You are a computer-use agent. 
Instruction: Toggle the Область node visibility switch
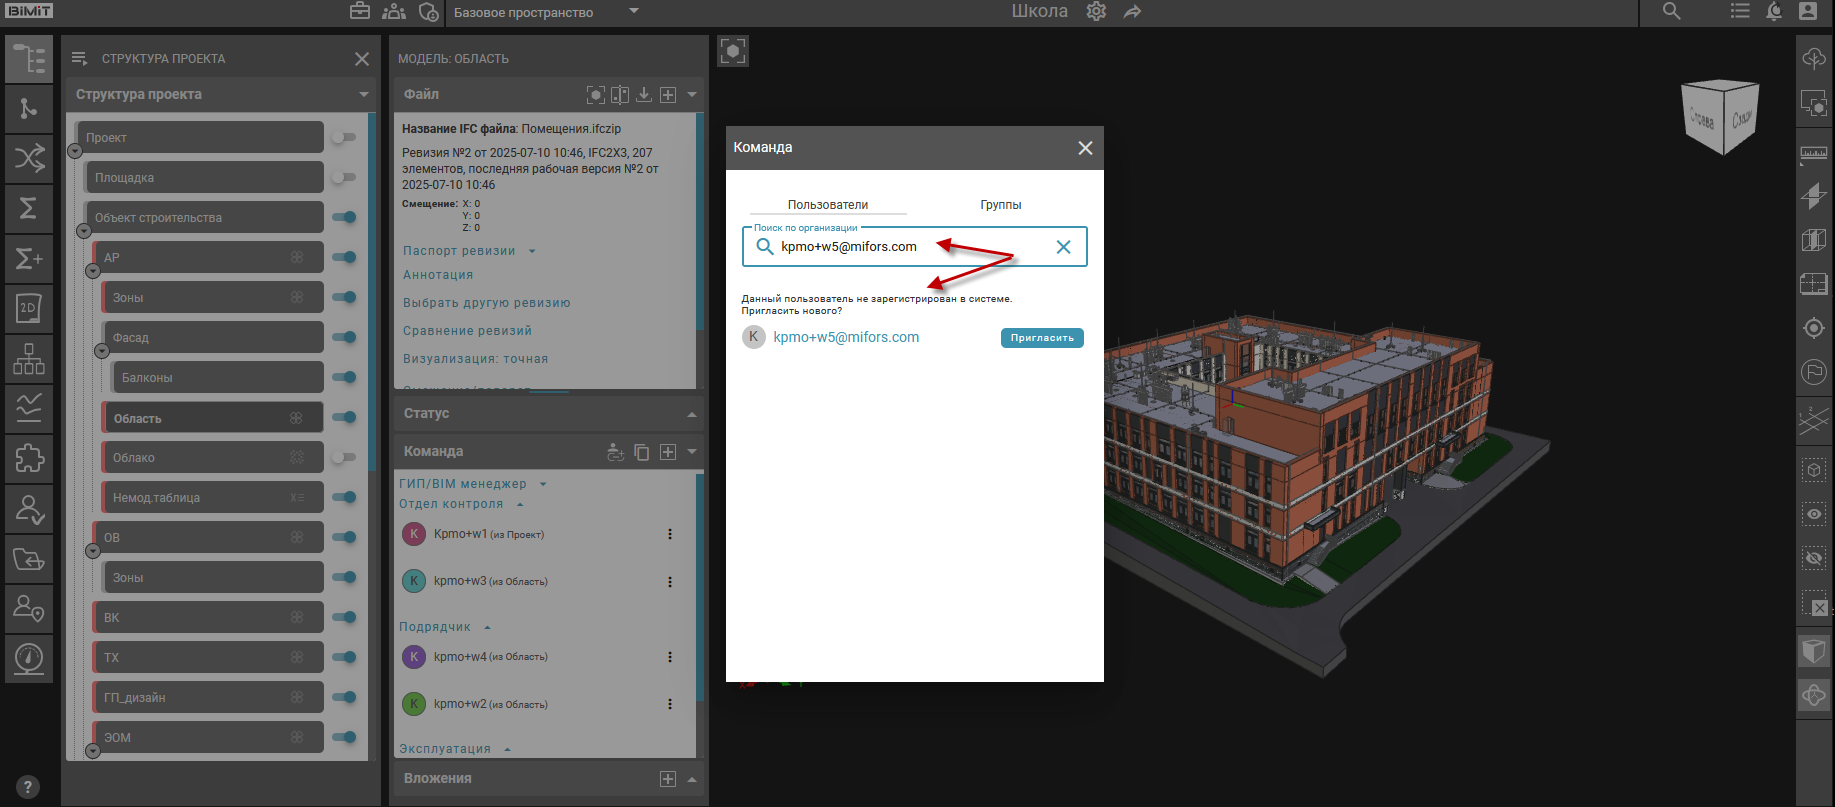point(344,418)
